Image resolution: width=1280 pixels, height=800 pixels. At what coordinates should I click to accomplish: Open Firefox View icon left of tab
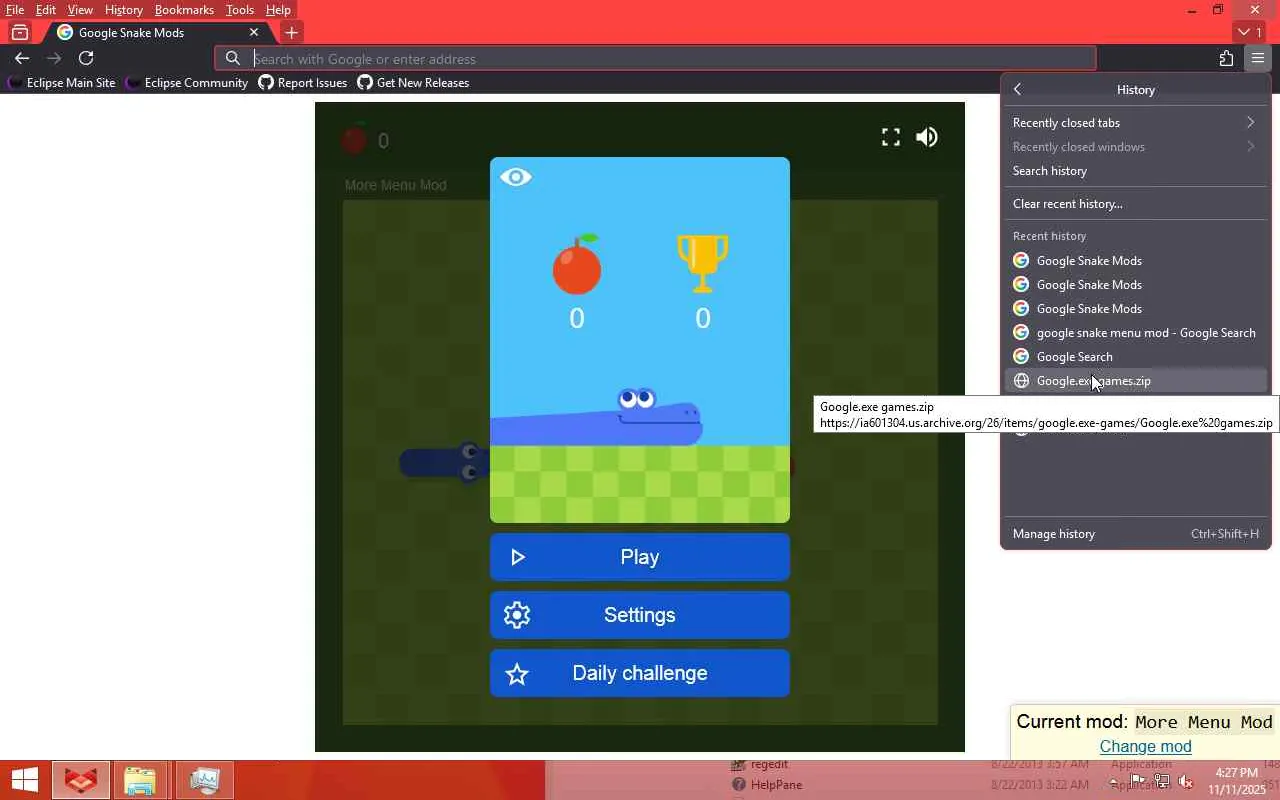click(x=19, y=32)
